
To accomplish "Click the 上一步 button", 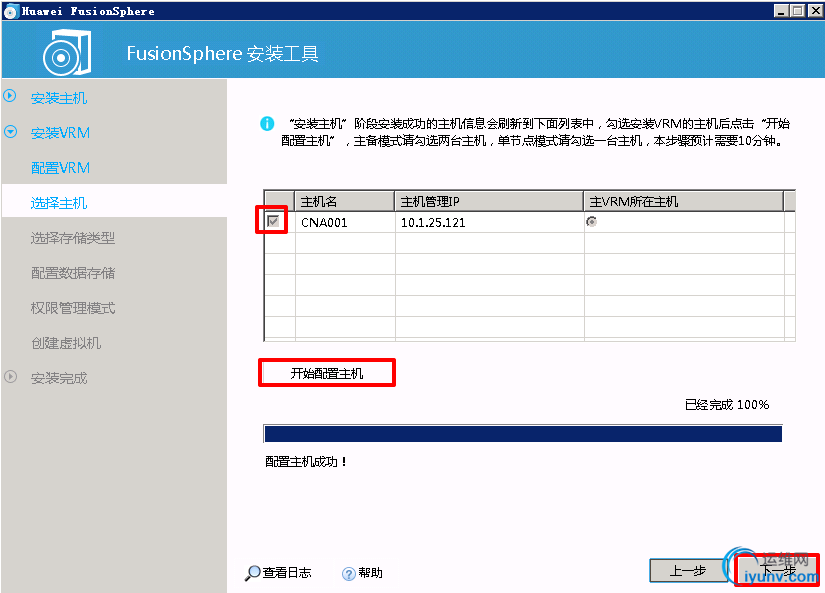I will (687, 570).
